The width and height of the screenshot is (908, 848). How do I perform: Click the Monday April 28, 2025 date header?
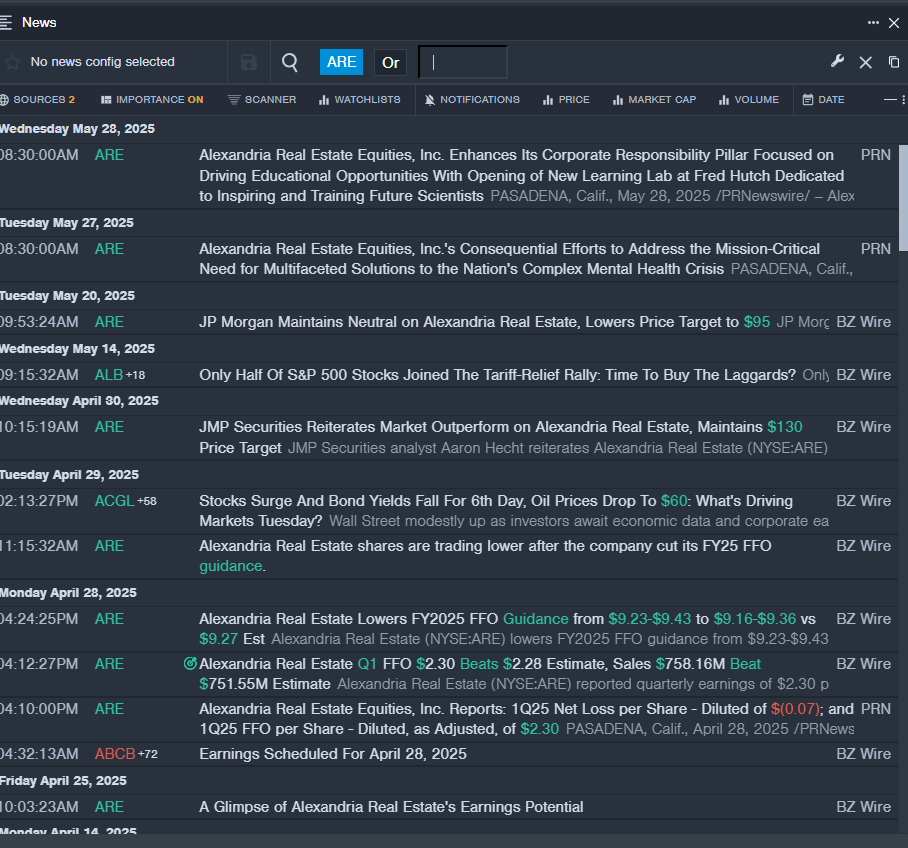68,593
